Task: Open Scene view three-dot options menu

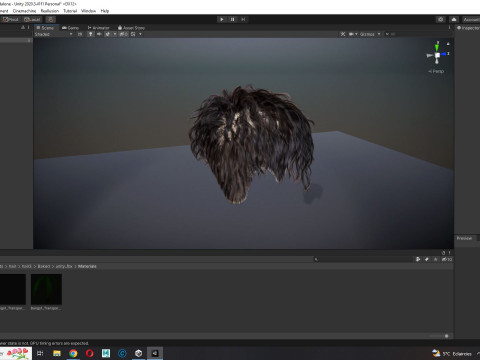Action: (449, 28)
